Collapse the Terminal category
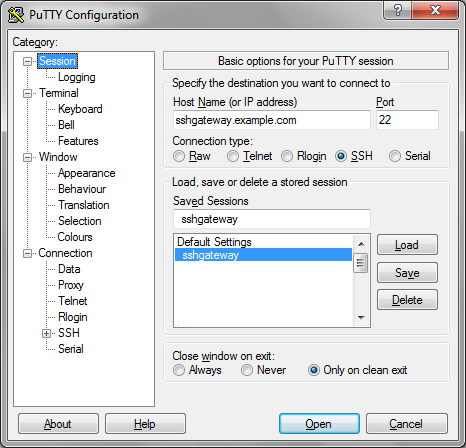Image resolution: width=466 pixels, height=448 pixels. (x=27, y=93)
